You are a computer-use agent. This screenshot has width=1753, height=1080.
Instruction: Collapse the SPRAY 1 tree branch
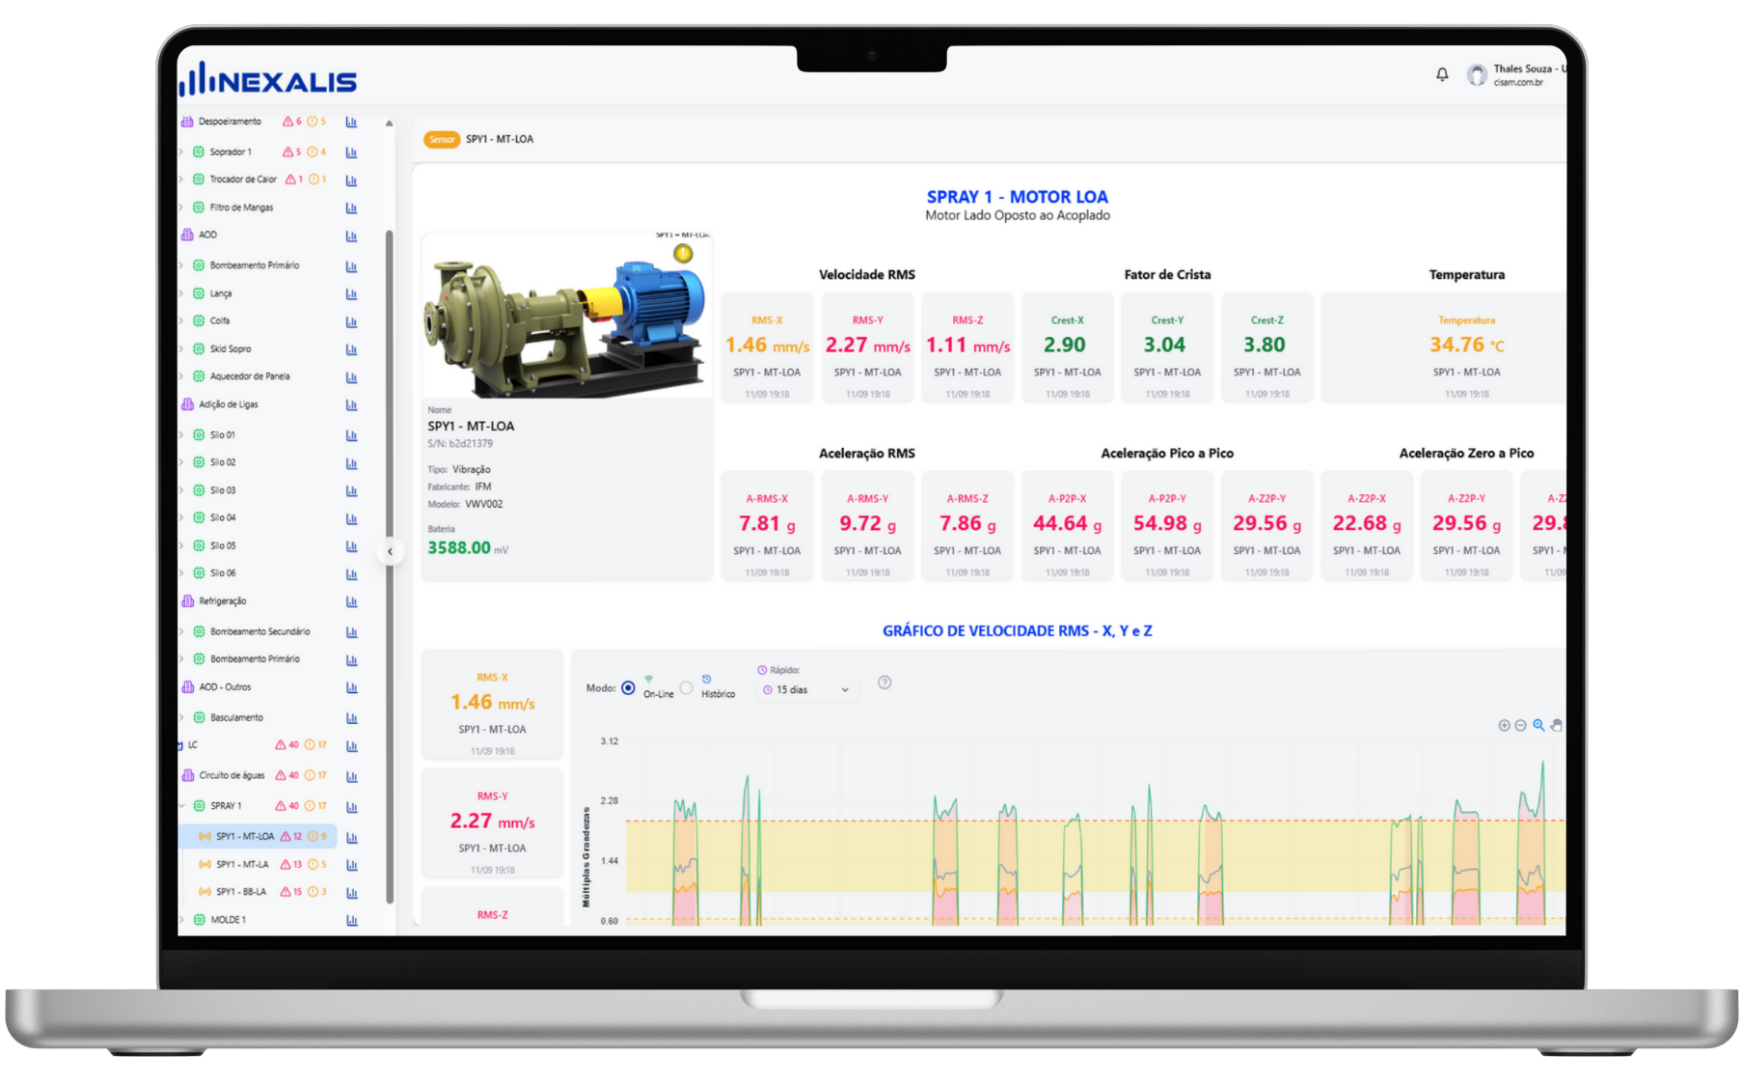(x=181, y=806)
